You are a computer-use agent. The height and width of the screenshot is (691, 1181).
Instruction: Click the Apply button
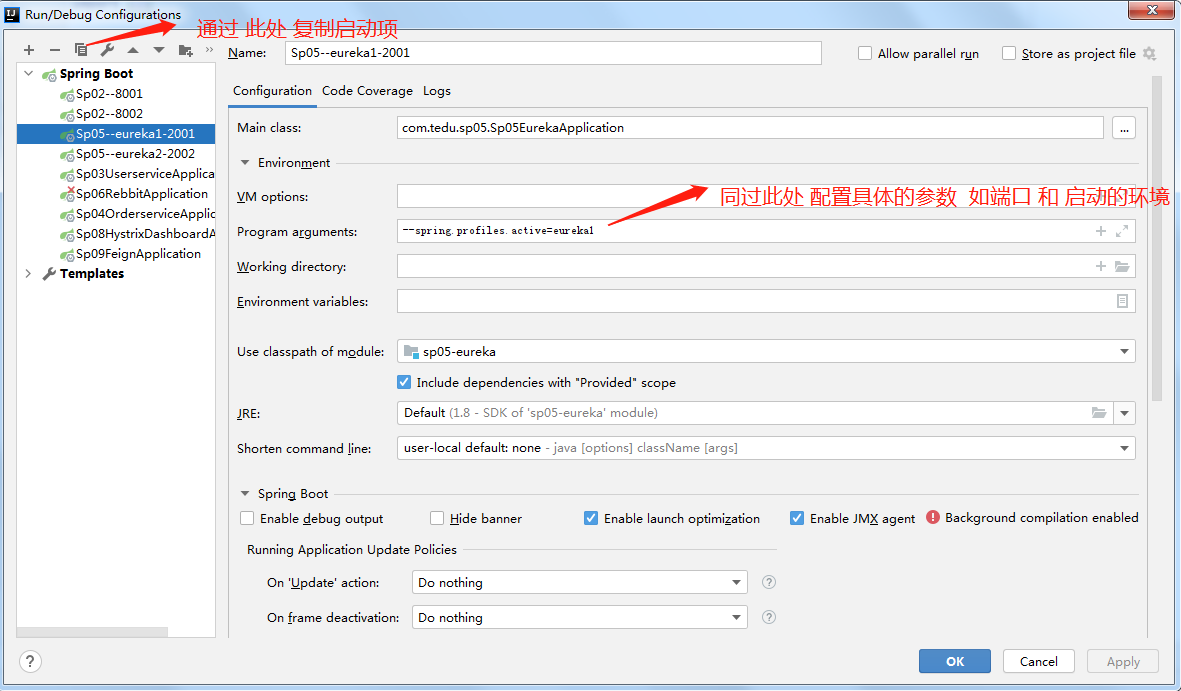(1123, 661)
